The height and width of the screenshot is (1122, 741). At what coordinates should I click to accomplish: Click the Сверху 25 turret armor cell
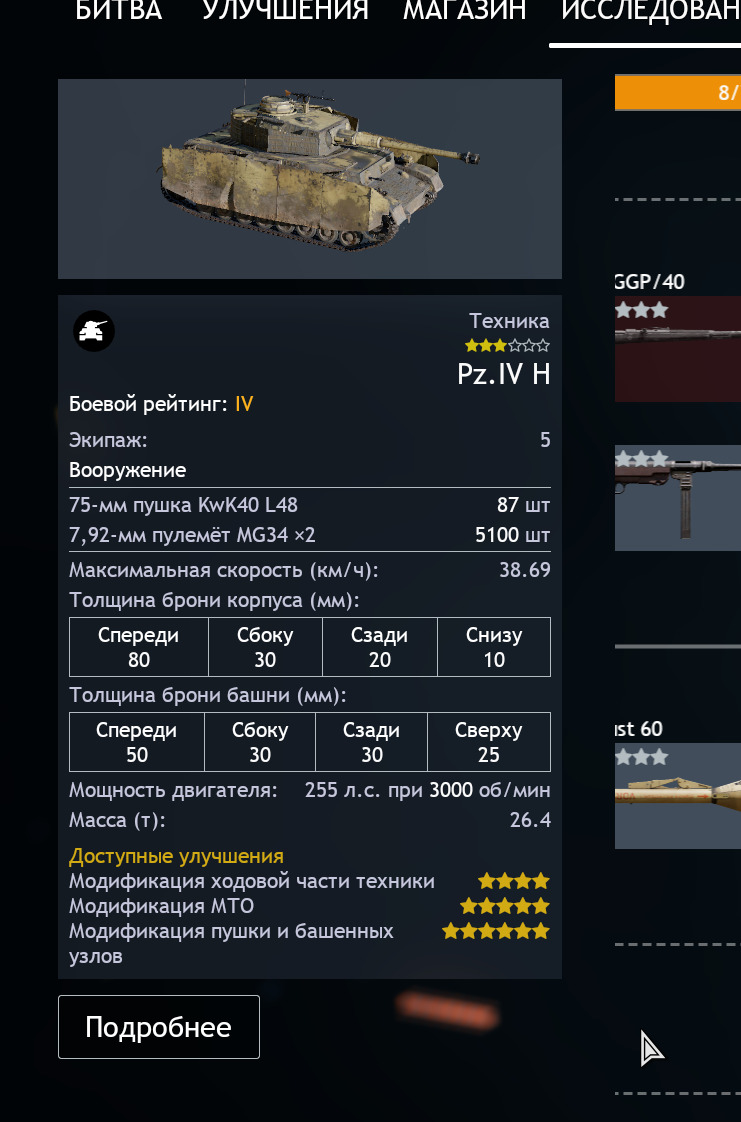(x=489, y=742)
